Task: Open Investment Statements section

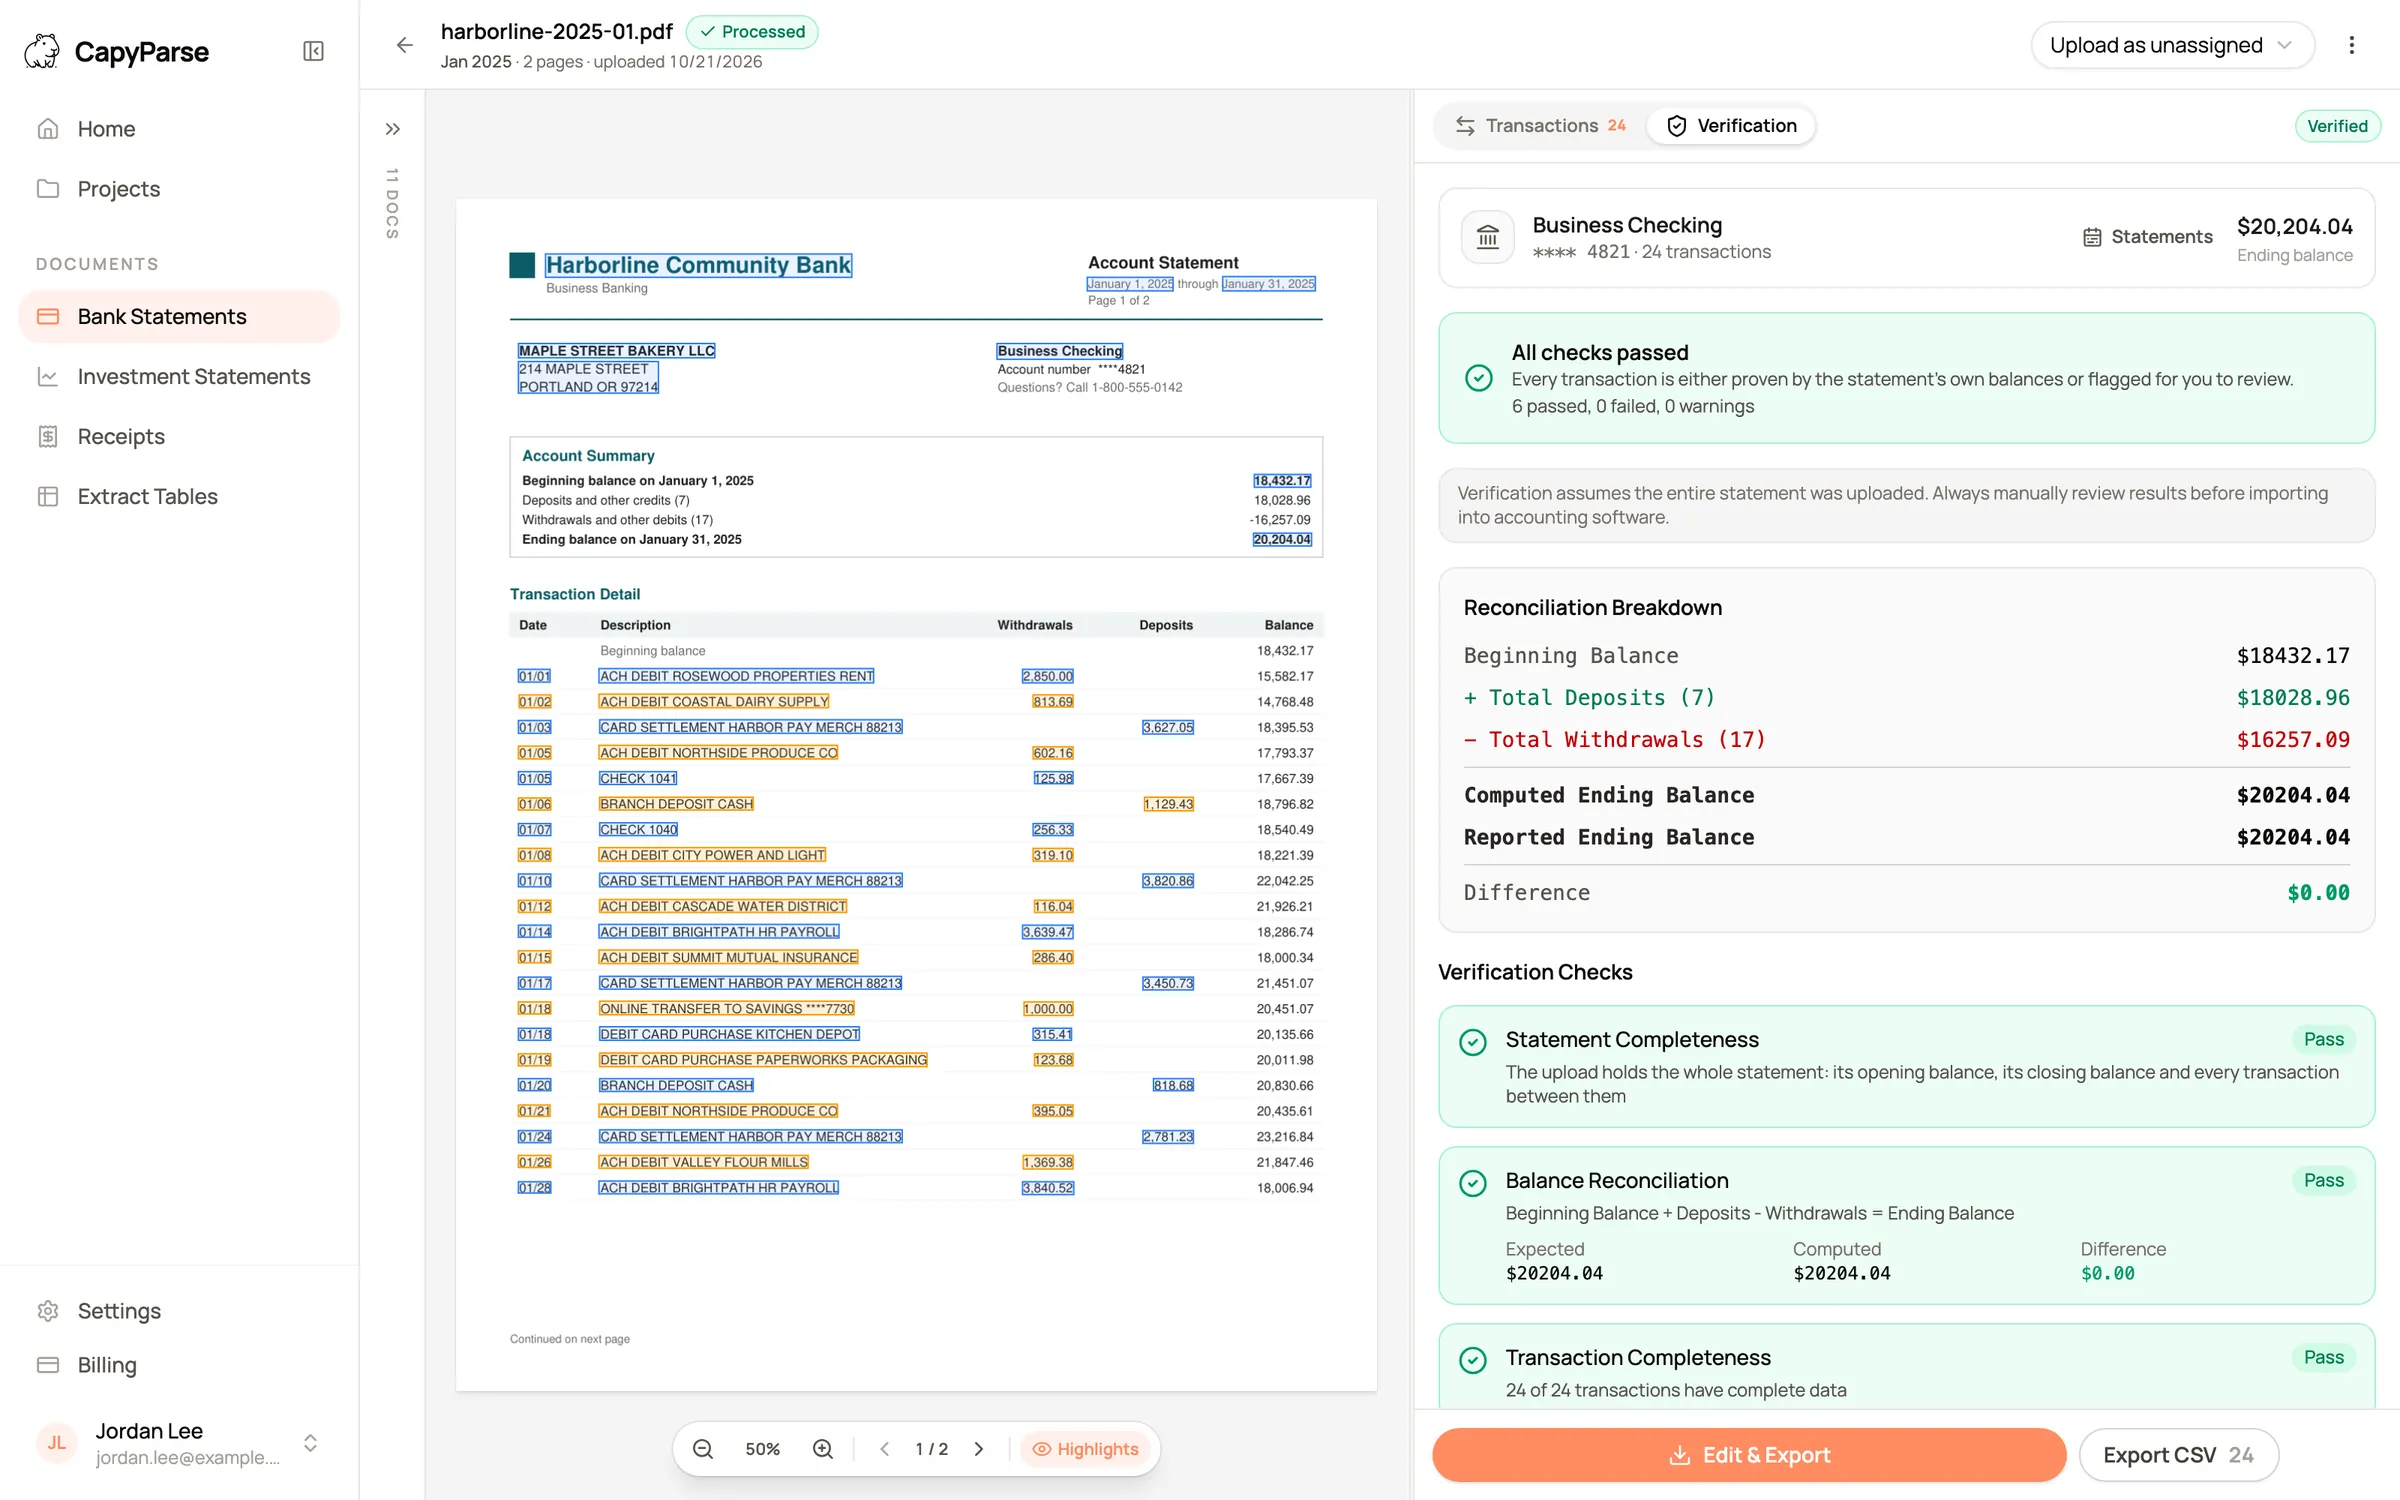Action: tap(180, 377)
